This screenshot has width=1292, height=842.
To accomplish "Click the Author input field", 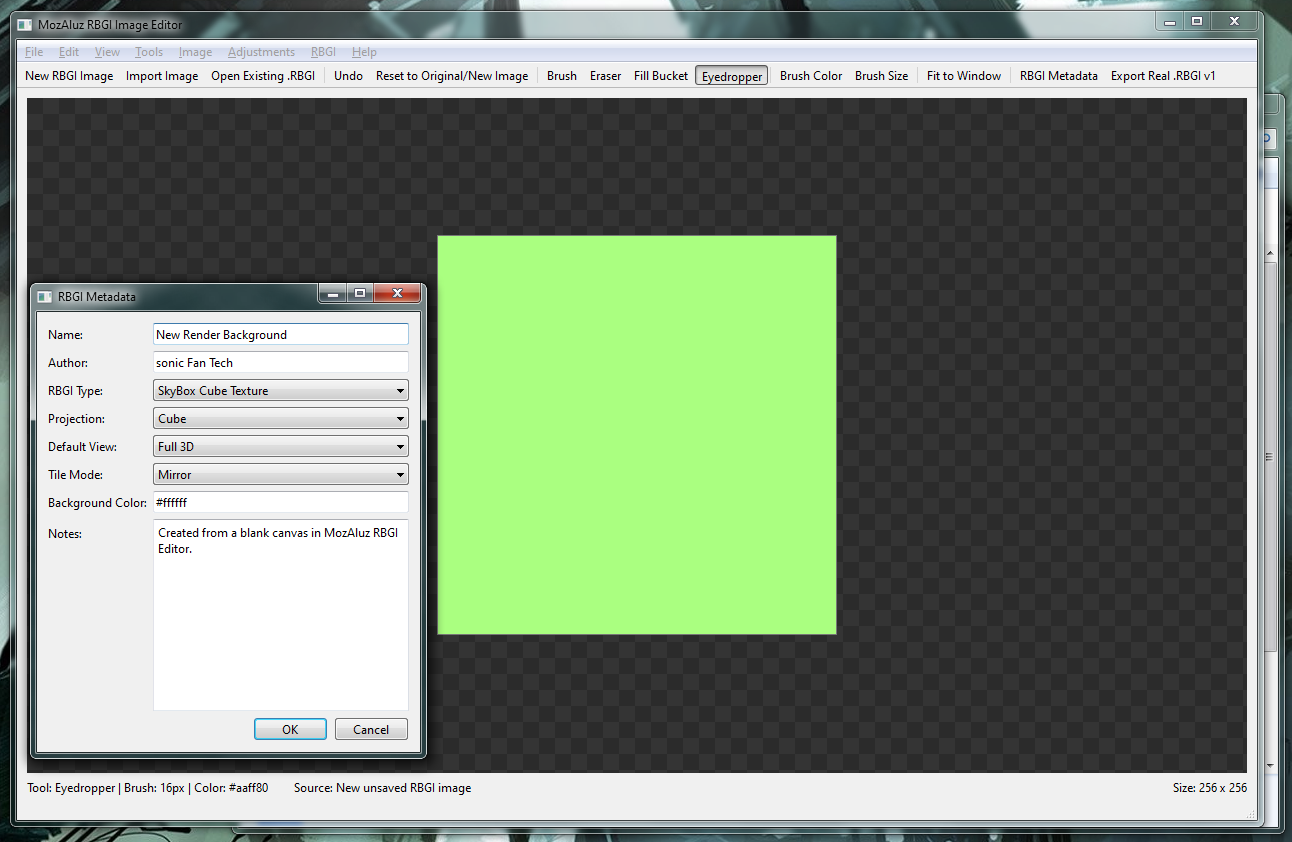I will tap(281, 363).
